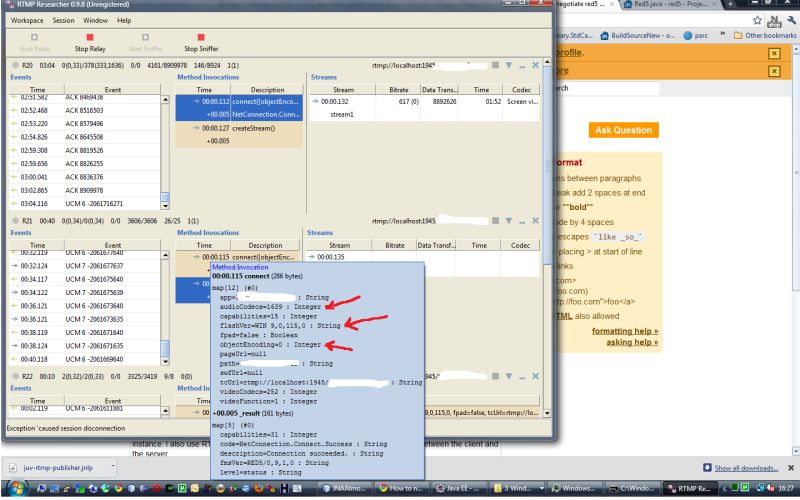Image resolution: width=800 pixels, height=500 pixels.
Task: Select event row 'ACK 8516503'
Action: click(x=85, y=110)
